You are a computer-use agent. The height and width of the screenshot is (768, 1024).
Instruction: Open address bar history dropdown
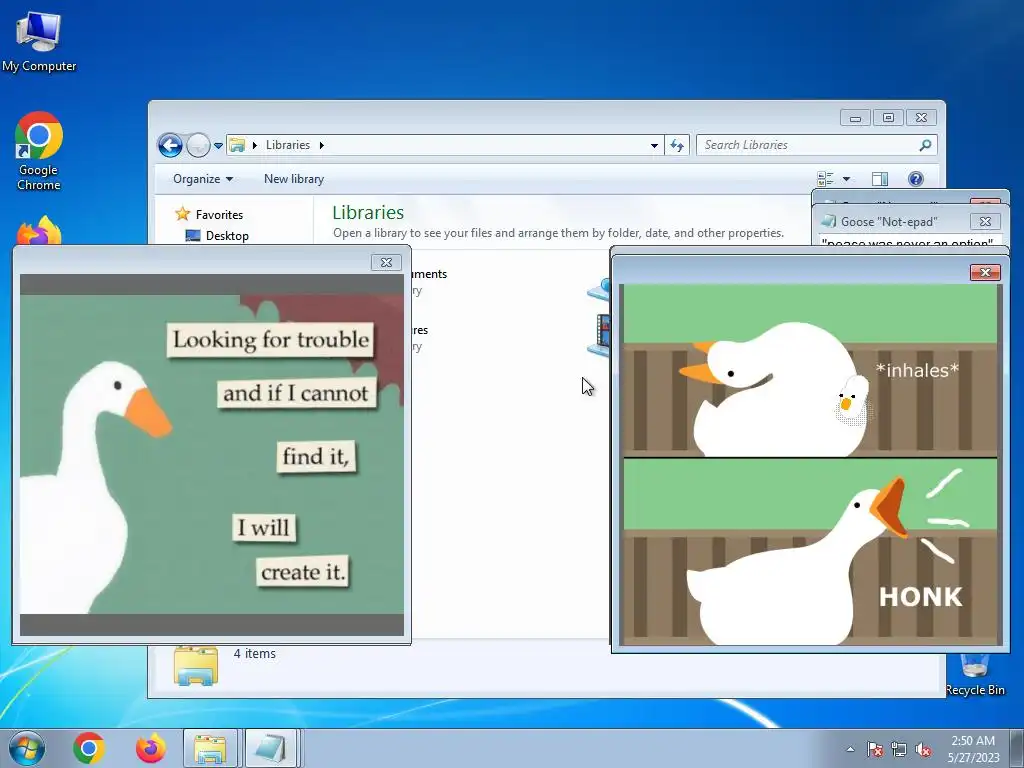pyautogui.click(x=654, y=146)
